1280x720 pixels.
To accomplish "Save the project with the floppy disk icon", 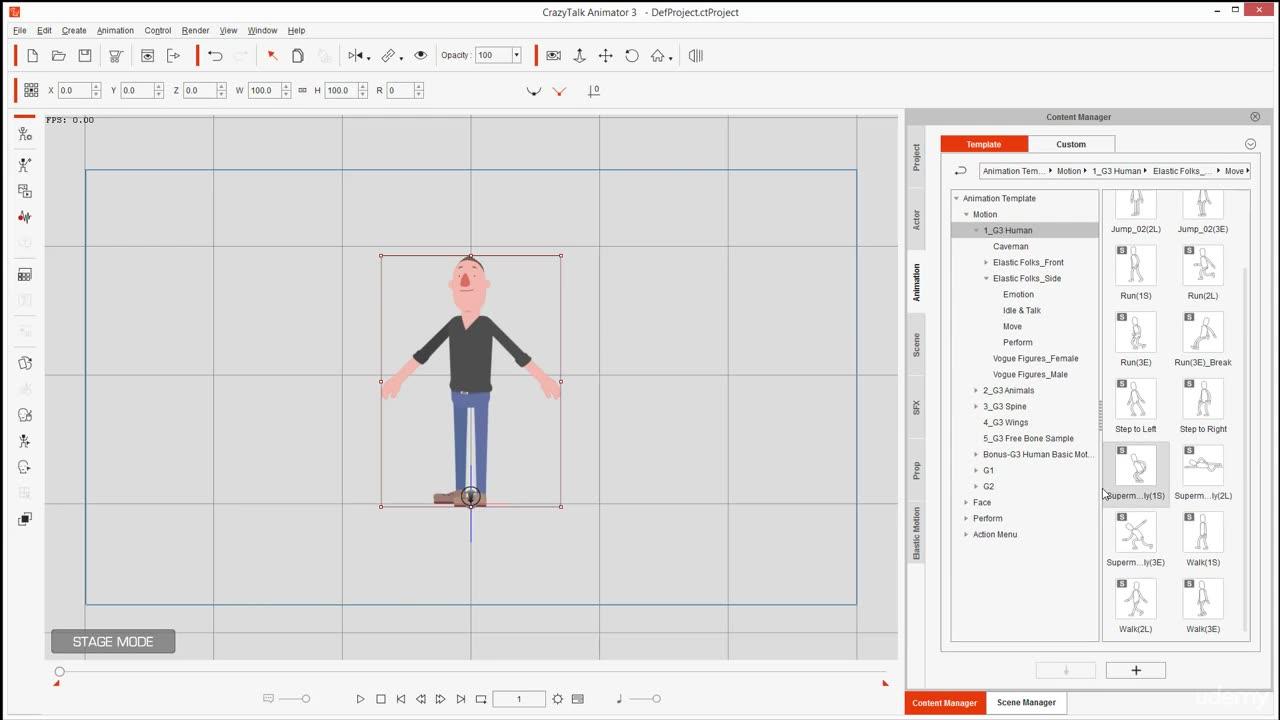I will [85, 56].
